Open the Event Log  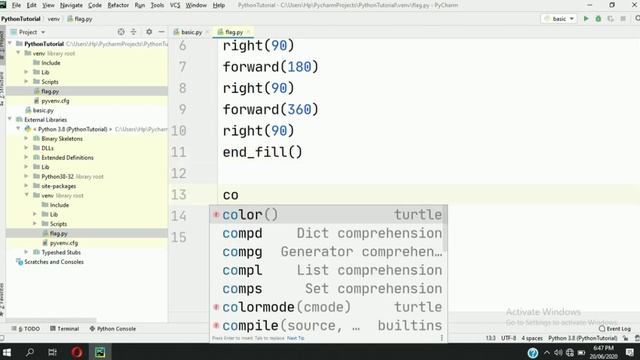615,329
